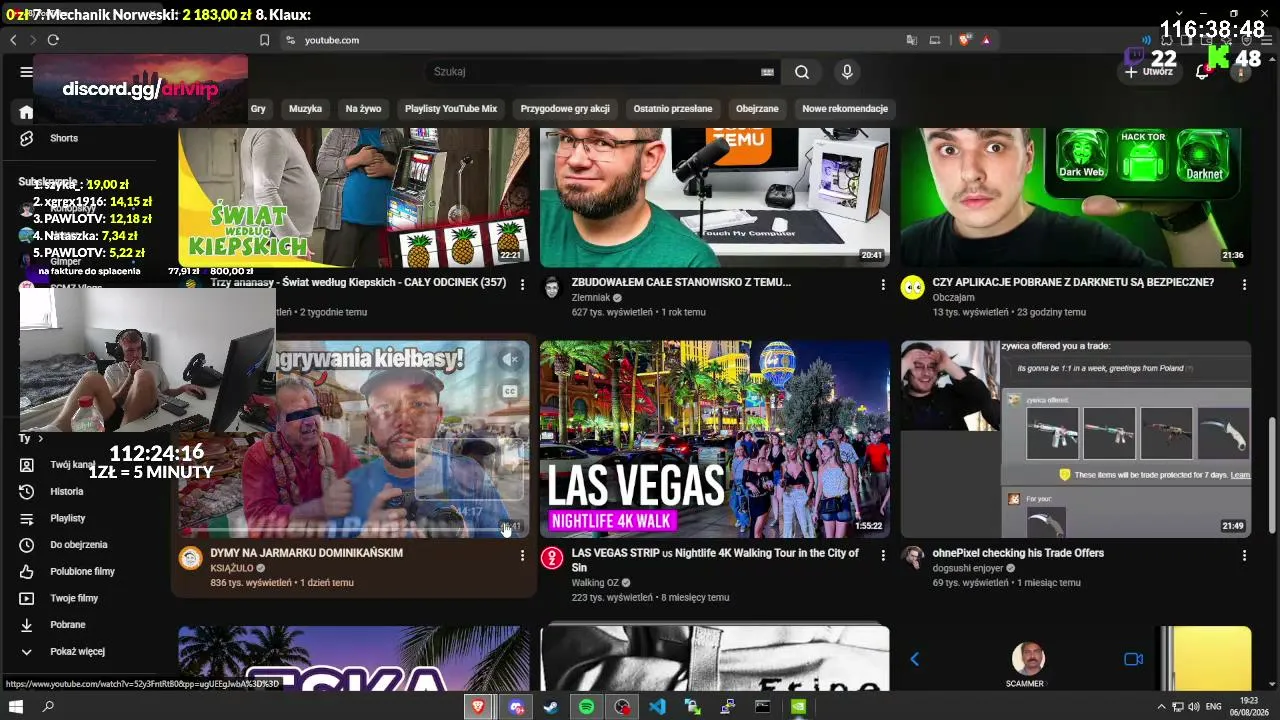Open the title CZY APLIKACJE POBRANE Z DARKNETU

point(1073,283)
